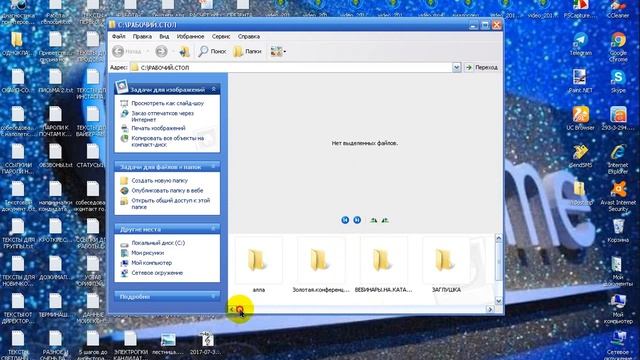The width and height of the screenshot is (640, 360).
Task: Select Мой компьютер desktop icon
Action: [x=618, y=309]
